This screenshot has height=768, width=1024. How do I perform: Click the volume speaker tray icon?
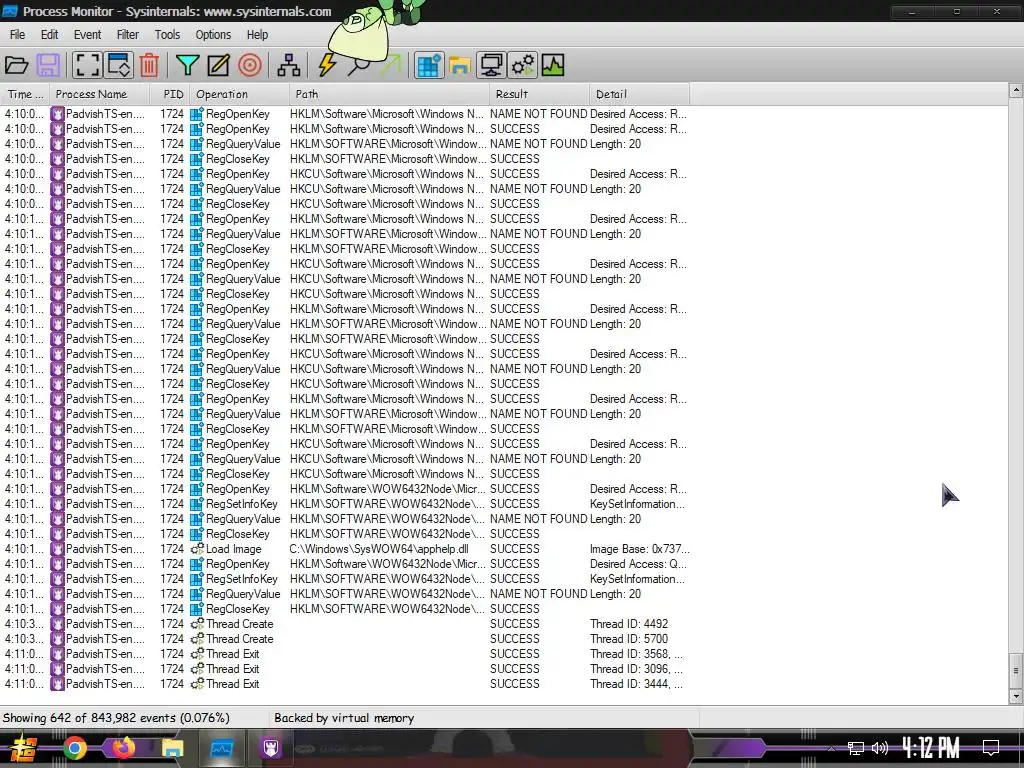pyautogui.click(x=880, y=748)
